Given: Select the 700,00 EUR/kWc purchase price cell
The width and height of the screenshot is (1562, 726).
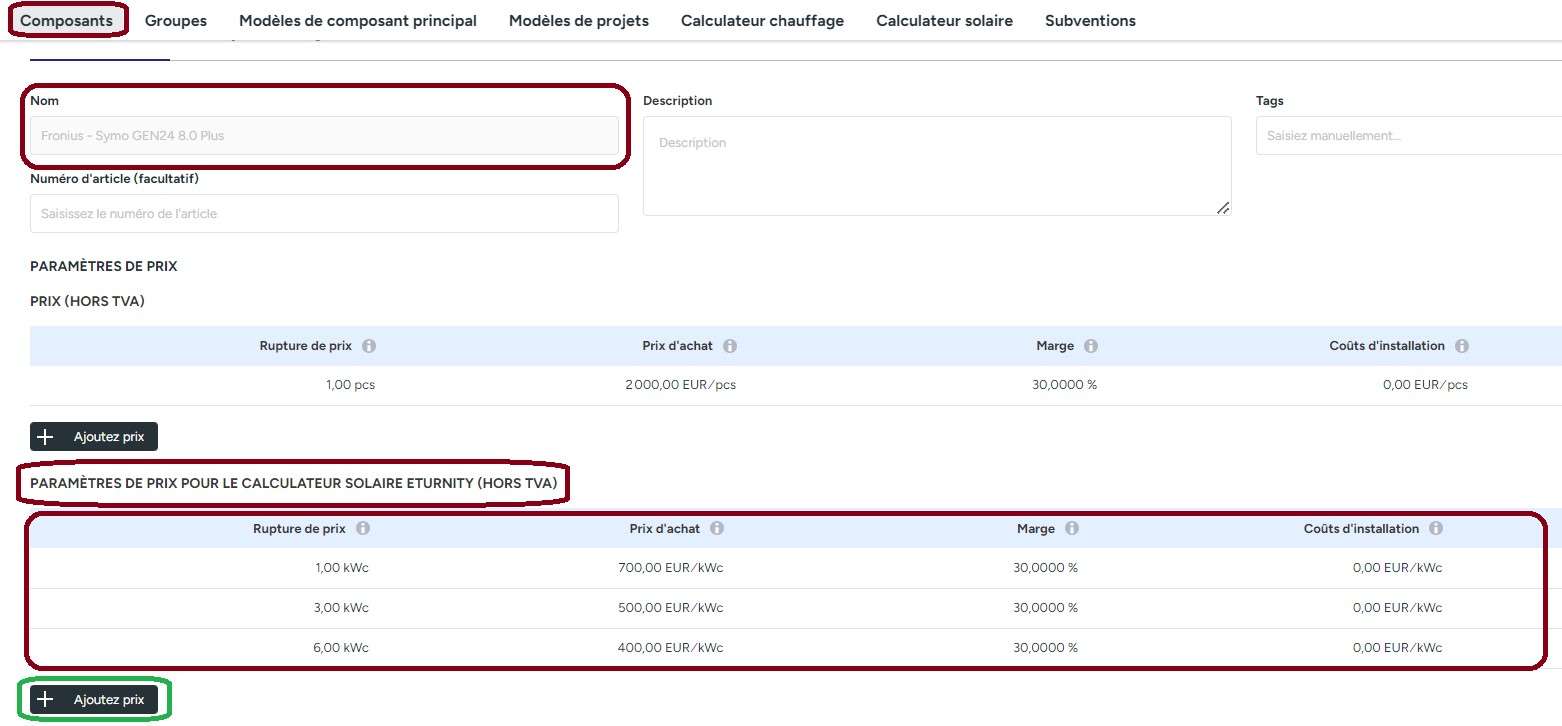Looking at the screenshot, I should [670, 568].
